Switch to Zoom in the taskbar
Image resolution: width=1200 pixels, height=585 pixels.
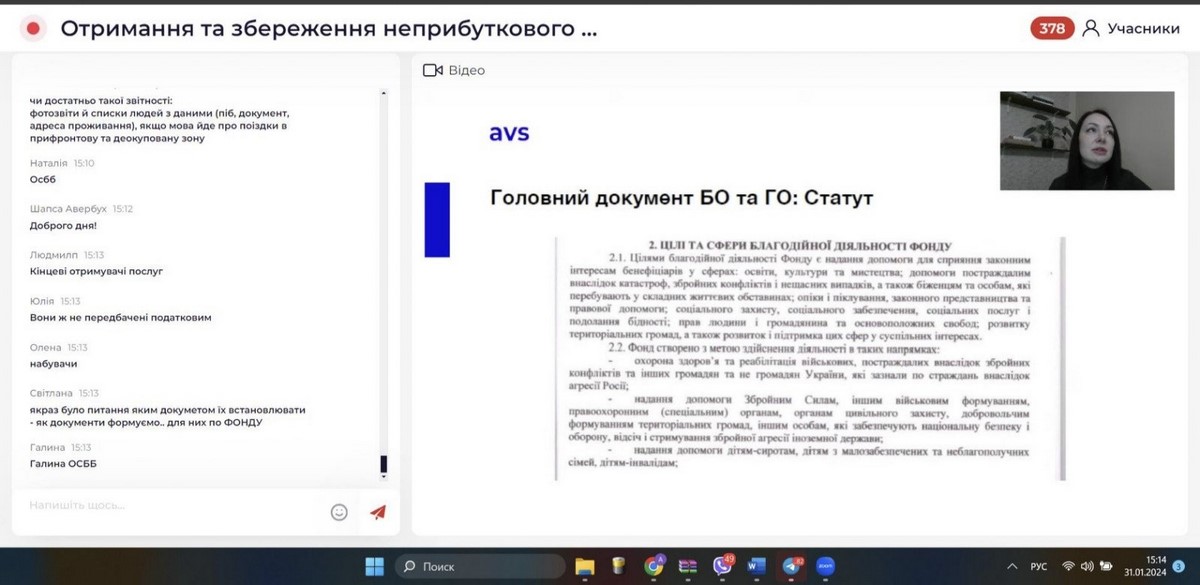point(826,566)
